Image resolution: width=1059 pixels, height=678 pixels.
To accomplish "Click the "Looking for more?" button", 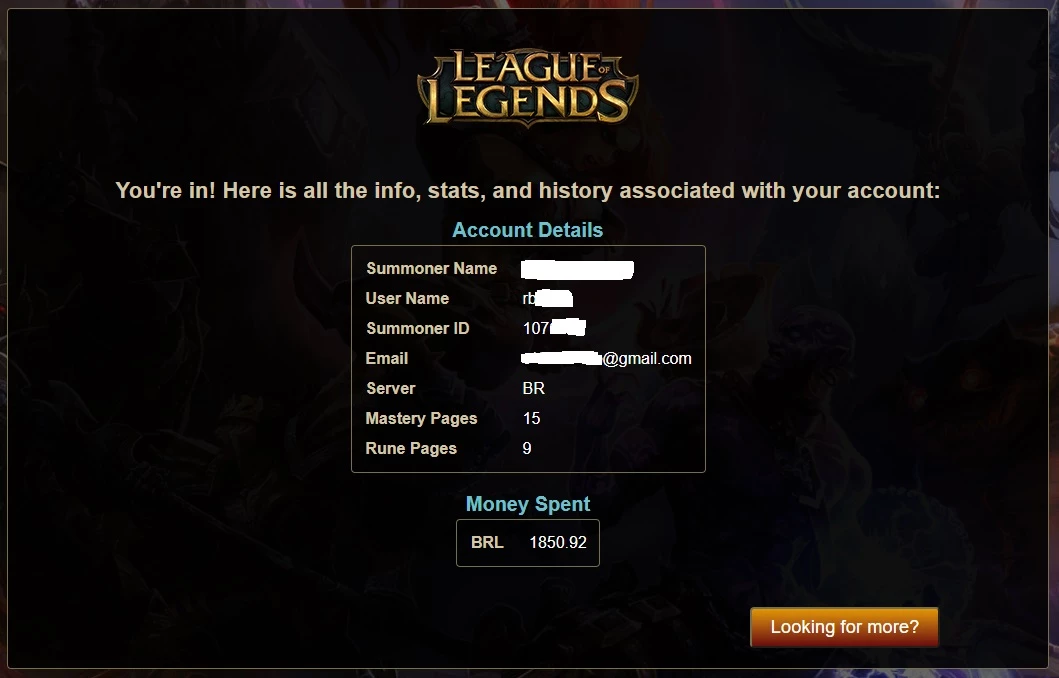I will [844, 627].
